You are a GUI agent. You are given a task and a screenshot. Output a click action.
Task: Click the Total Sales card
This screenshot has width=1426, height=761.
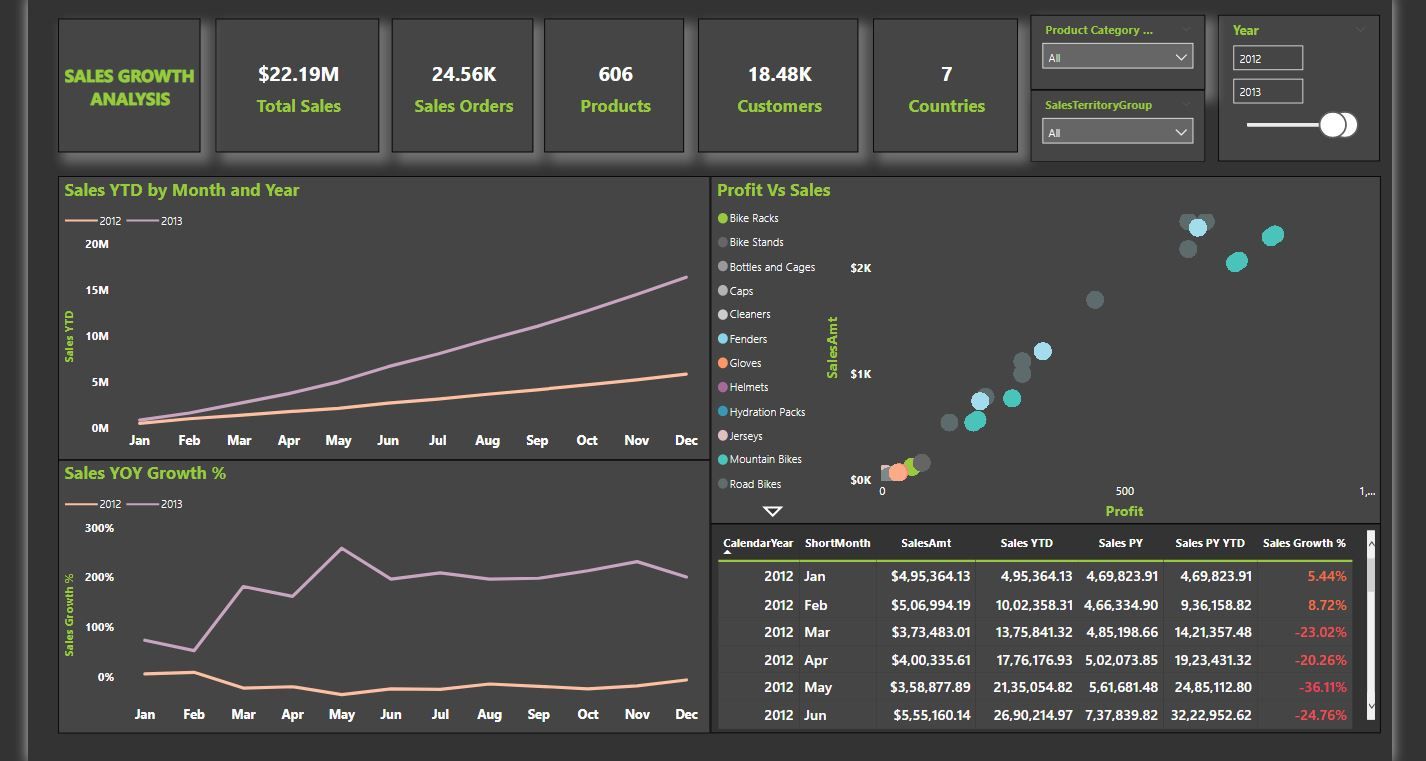click(x=298, y=87)
